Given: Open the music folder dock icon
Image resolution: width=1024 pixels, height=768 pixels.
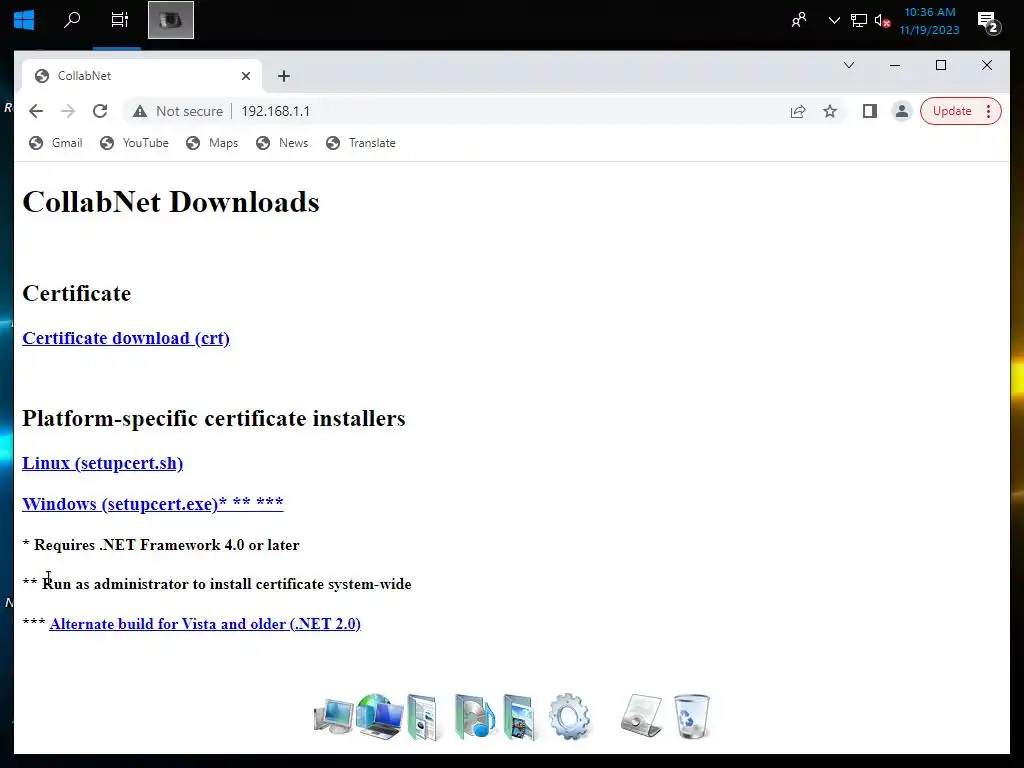Looking at the screenshot, I should click(475, 717).
